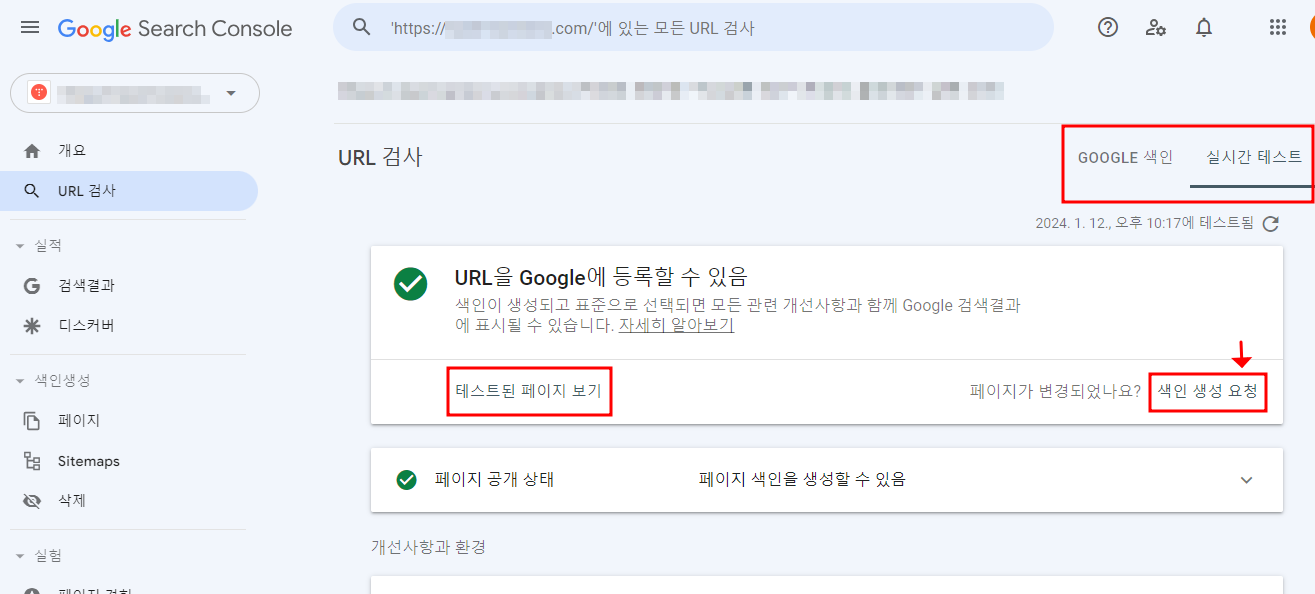Screen dimensions: 1315x594
Task: Open the hamburger main menu
Action: coord(30,28)
